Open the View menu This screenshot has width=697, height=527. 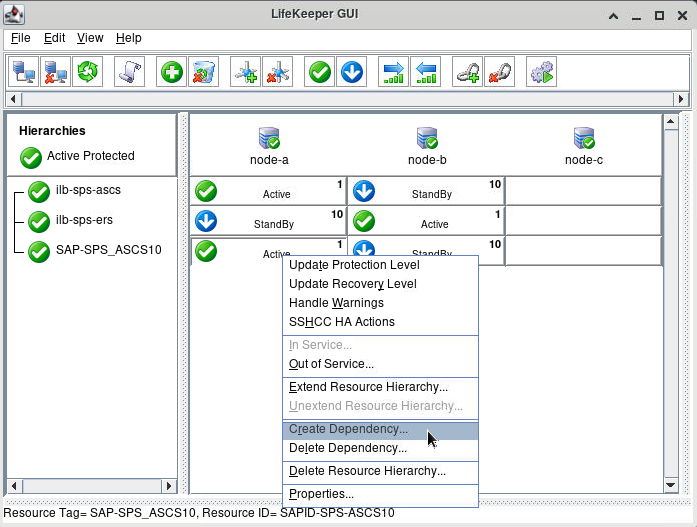click(90, 38)
